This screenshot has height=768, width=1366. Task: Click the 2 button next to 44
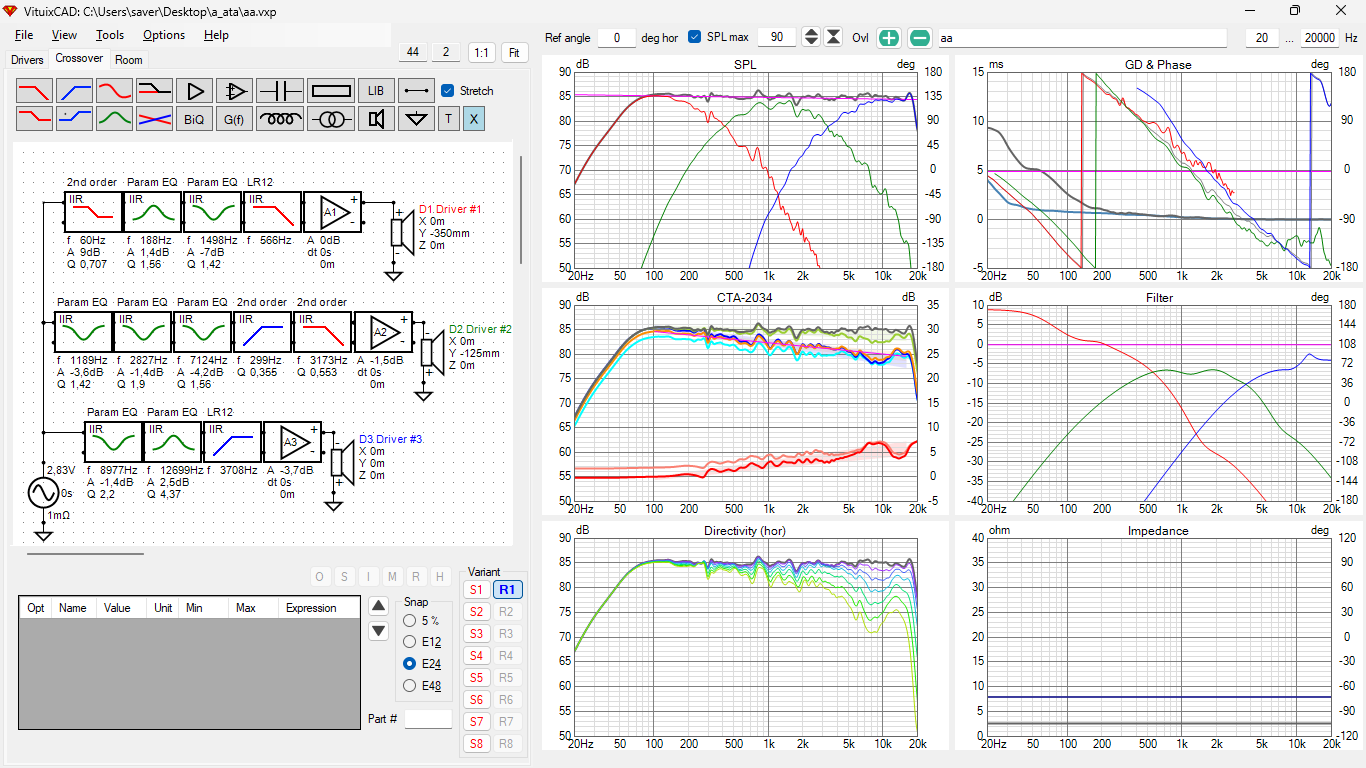[x=446, y=52]
